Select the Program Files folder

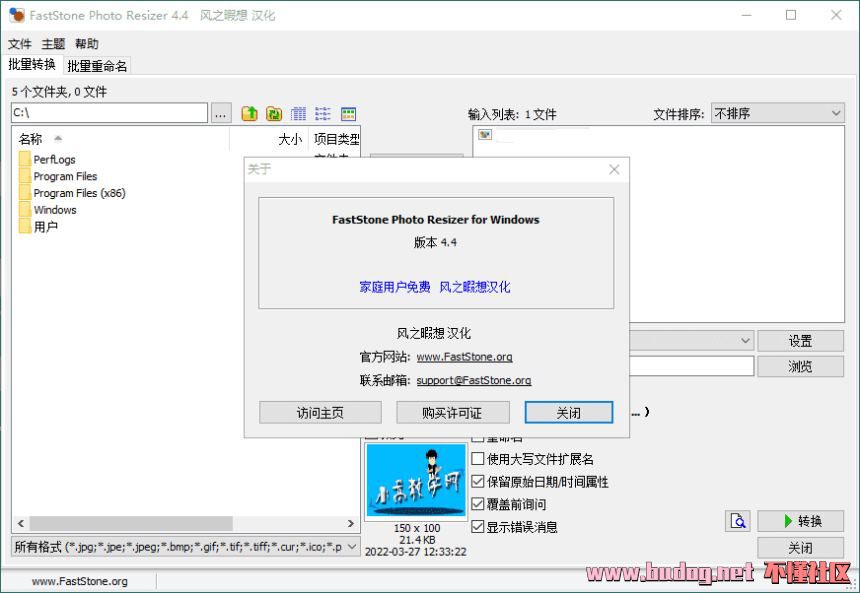[65, 176]
